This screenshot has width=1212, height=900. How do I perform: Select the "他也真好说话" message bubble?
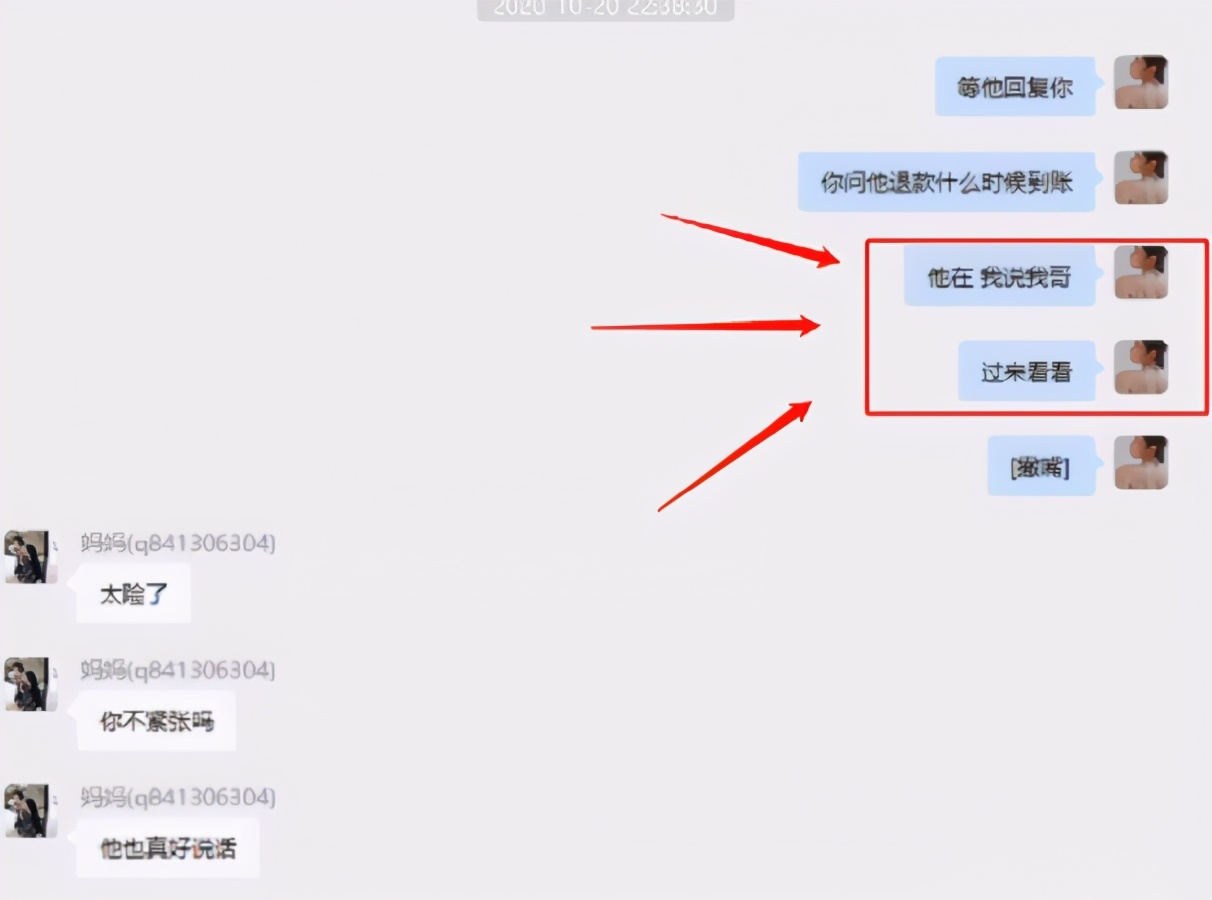pos(168,848)
